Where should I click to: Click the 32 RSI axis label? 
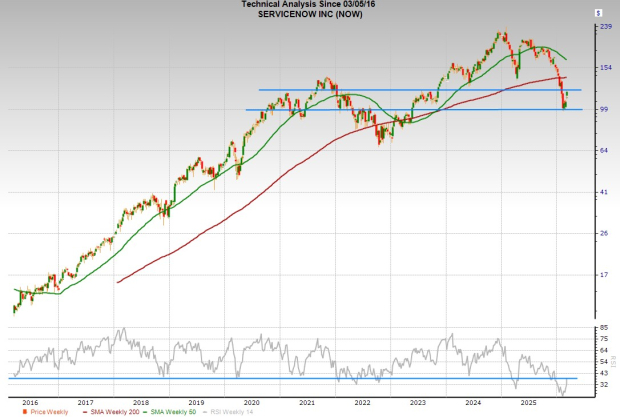(603, 384)
